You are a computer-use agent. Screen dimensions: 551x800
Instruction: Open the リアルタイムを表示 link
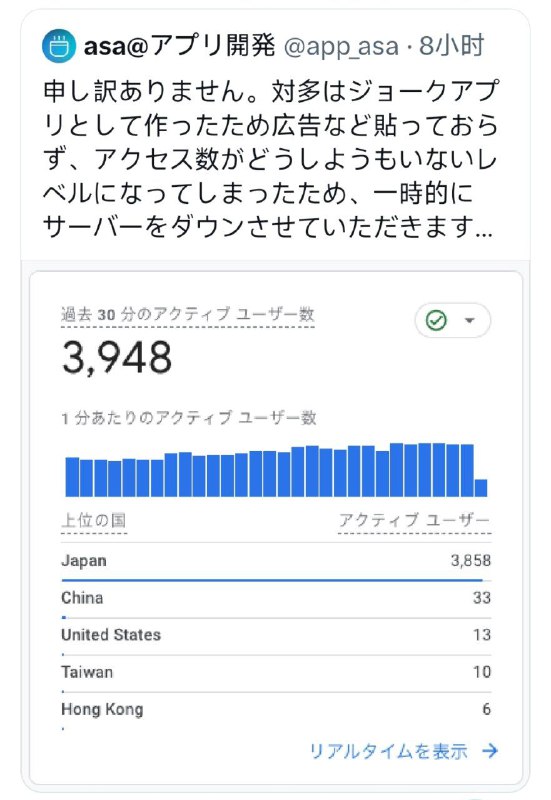pos(389,751)
